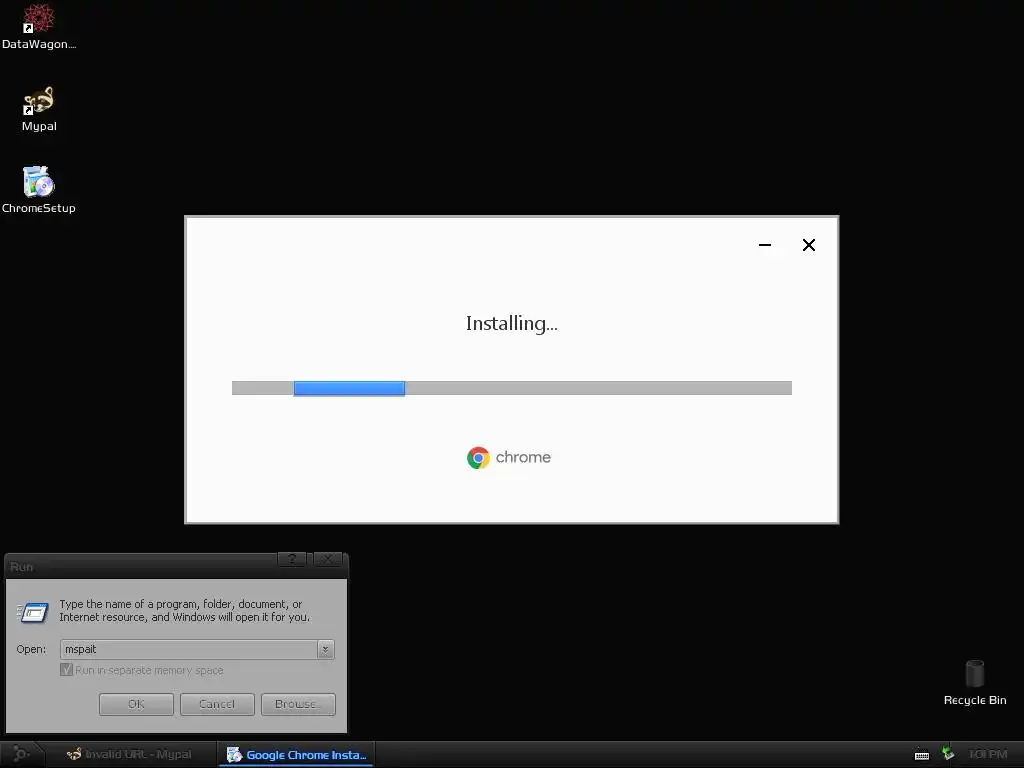Click Cancel in the Run dialog
The height and width of the screenshot is (768, 1024).
click(217, 704)
